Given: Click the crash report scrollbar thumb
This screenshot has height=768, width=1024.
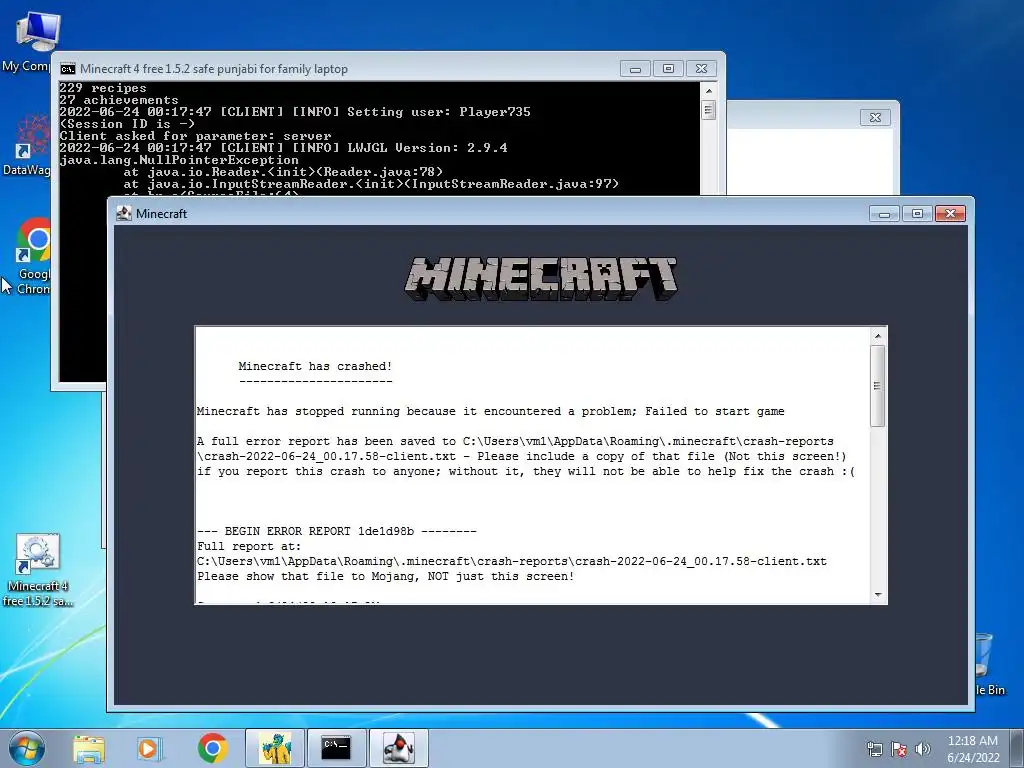Looking at the screenshot, I should click(x=878, y=386).
